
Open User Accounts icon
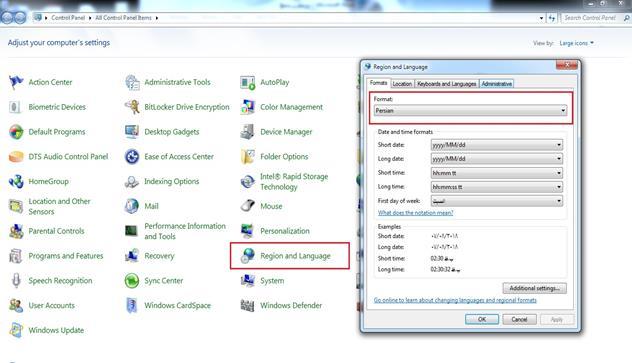click(16, 305)
